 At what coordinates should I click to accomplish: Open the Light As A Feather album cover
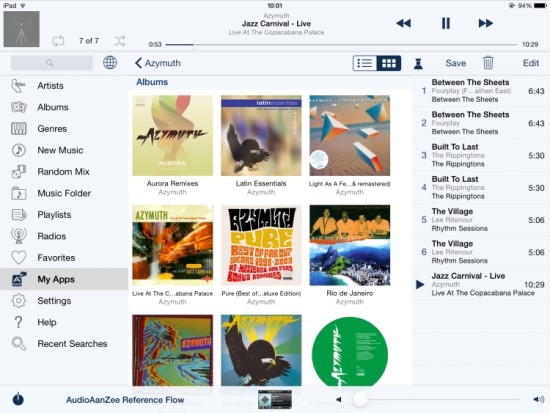coord(350,135)
